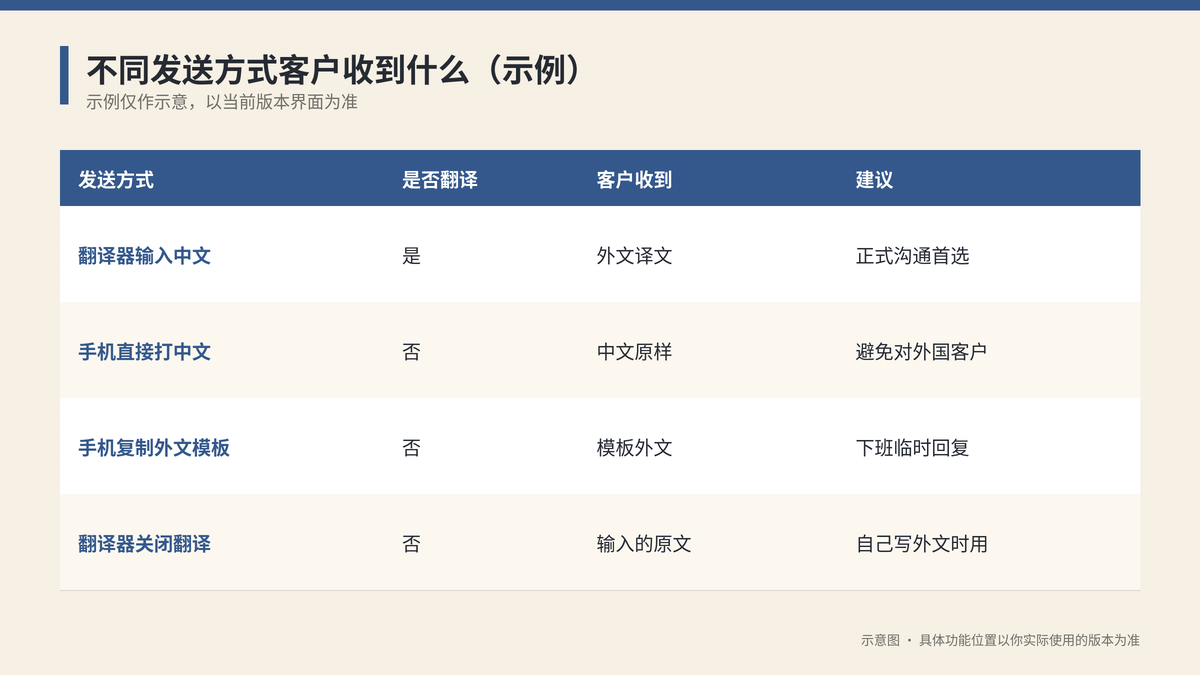
Task: Click the 建议 column header
Action: click(x=874, y=180)
